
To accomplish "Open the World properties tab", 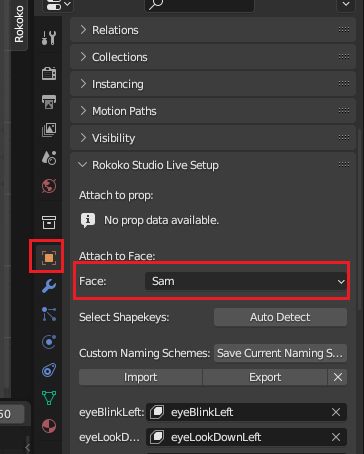I will tap(49, 186).
